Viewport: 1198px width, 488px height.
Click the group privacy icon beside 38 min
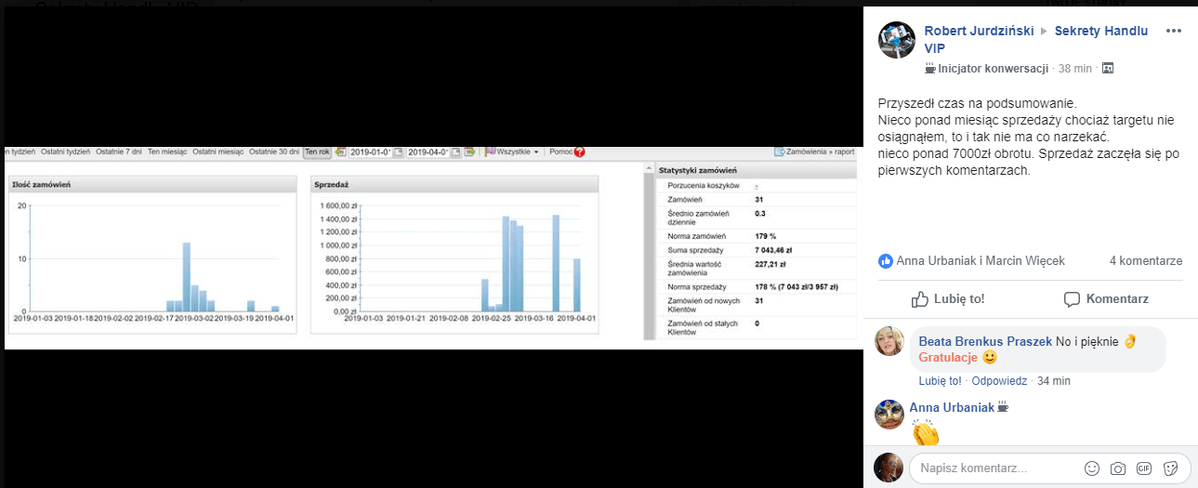(1107, 68)
